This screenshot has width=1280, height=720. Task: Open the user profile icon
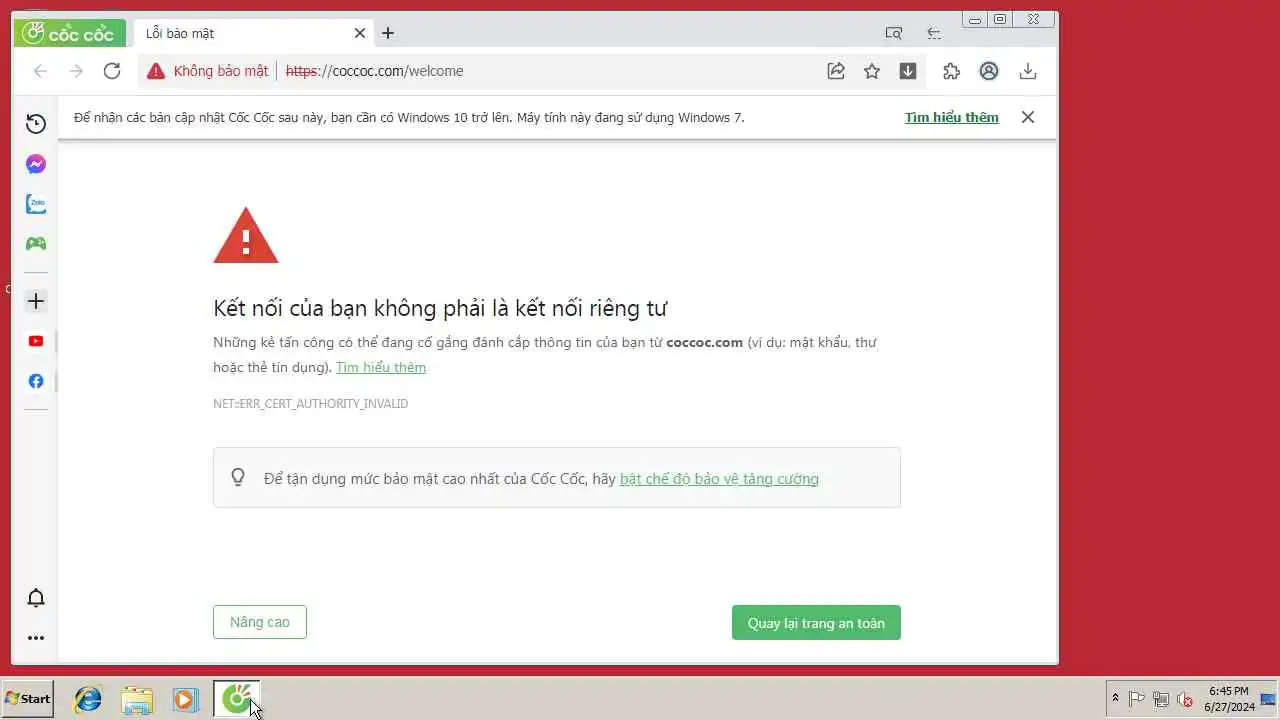click(x=989, y=71)
